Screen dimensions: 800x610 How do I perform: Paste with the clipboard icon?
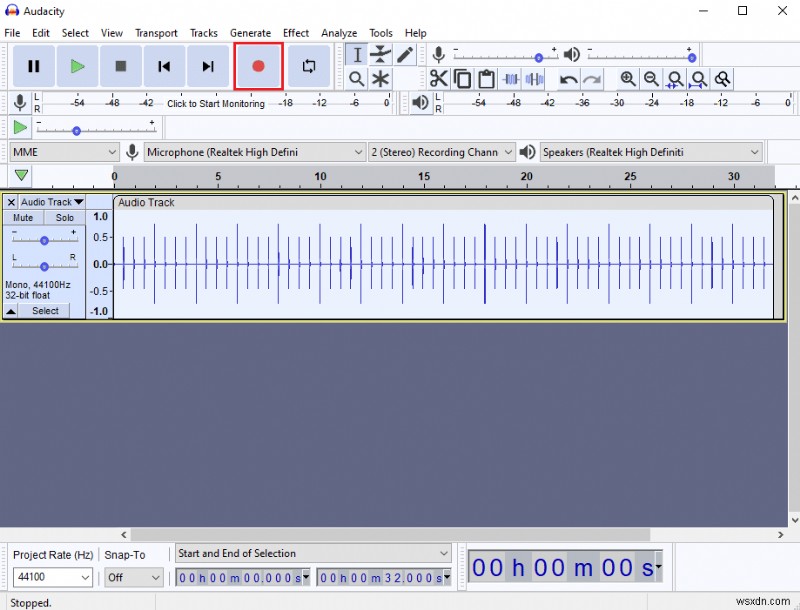(486, 79)
